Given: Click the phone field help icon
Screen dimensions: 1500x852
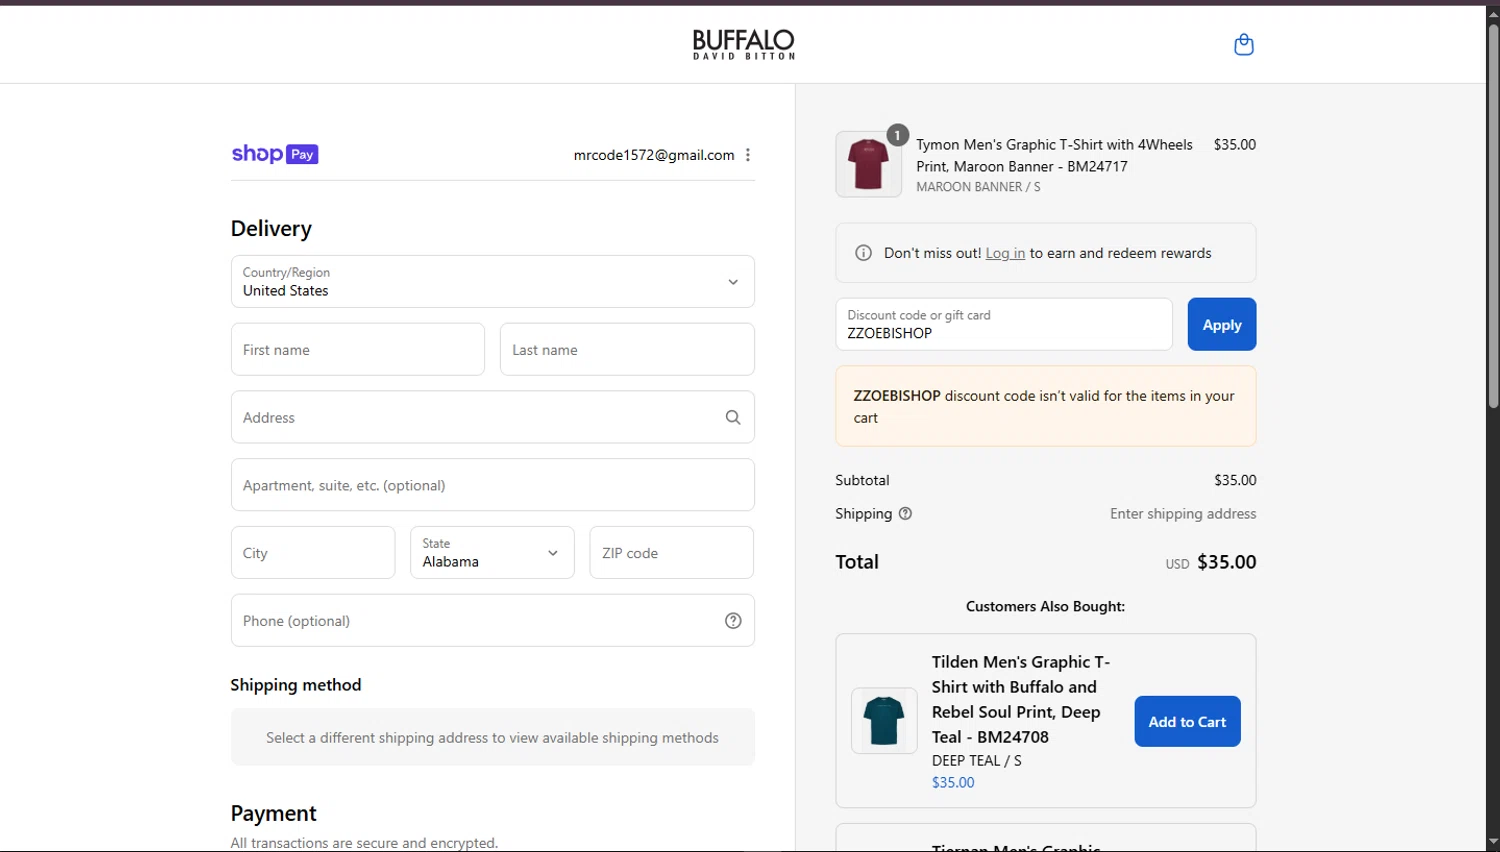Looking at the screenshot, I should point(733,621).
